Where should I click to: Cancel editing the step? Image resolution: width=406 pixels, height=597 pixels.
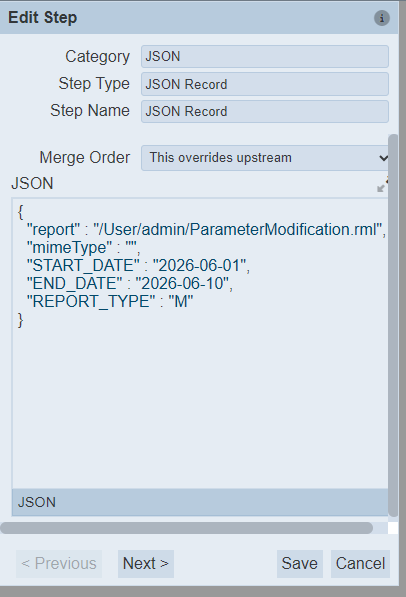pos(360,563)
